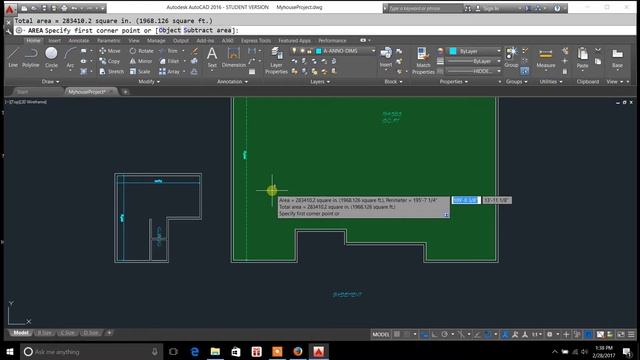Click the Stretch tool
Viewport: 640px width, 360px height.
pos(111,71)
